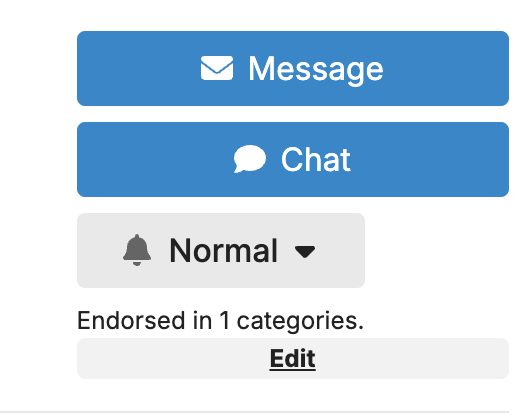The image size is (530, 416).
Task: Click the black downward triangle icon
Action: point(305,251)
